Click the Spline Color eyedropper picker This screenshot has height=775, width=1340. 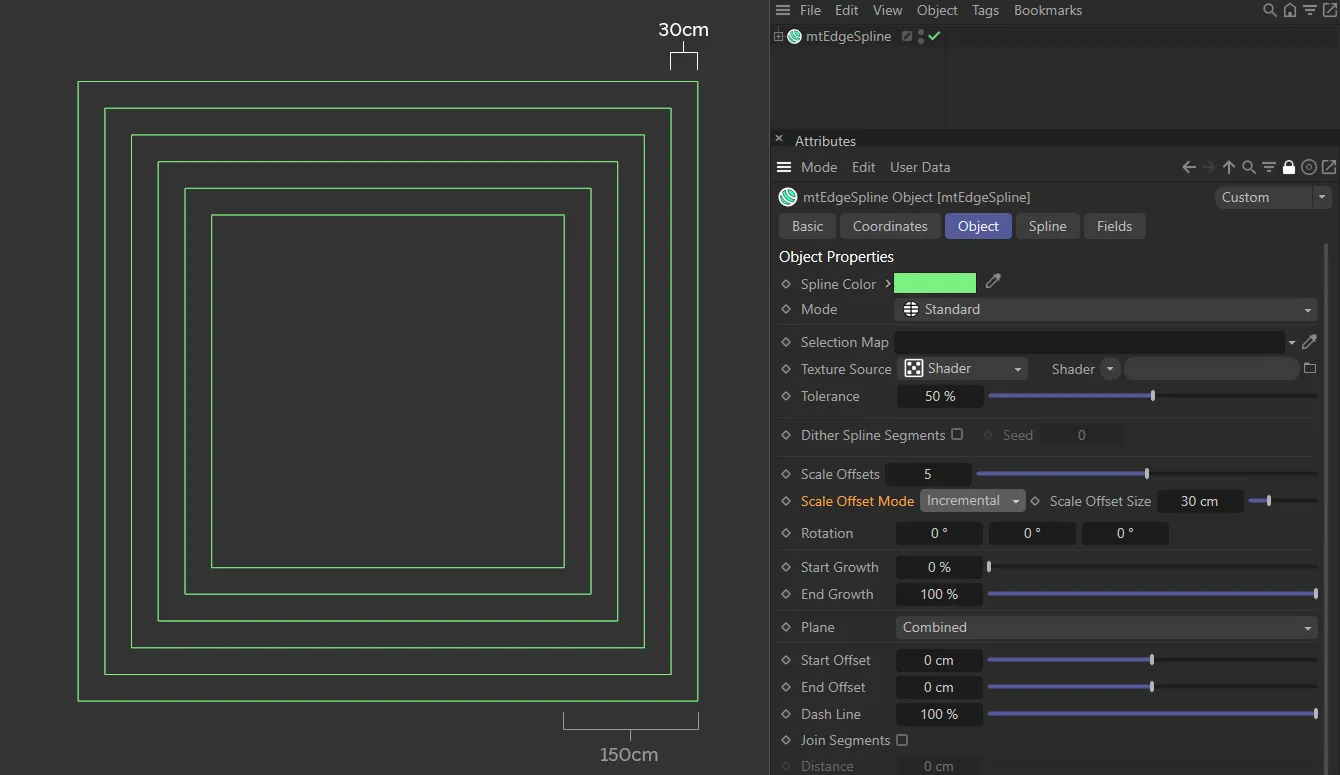pyautogui.click(x=992, y=282)
